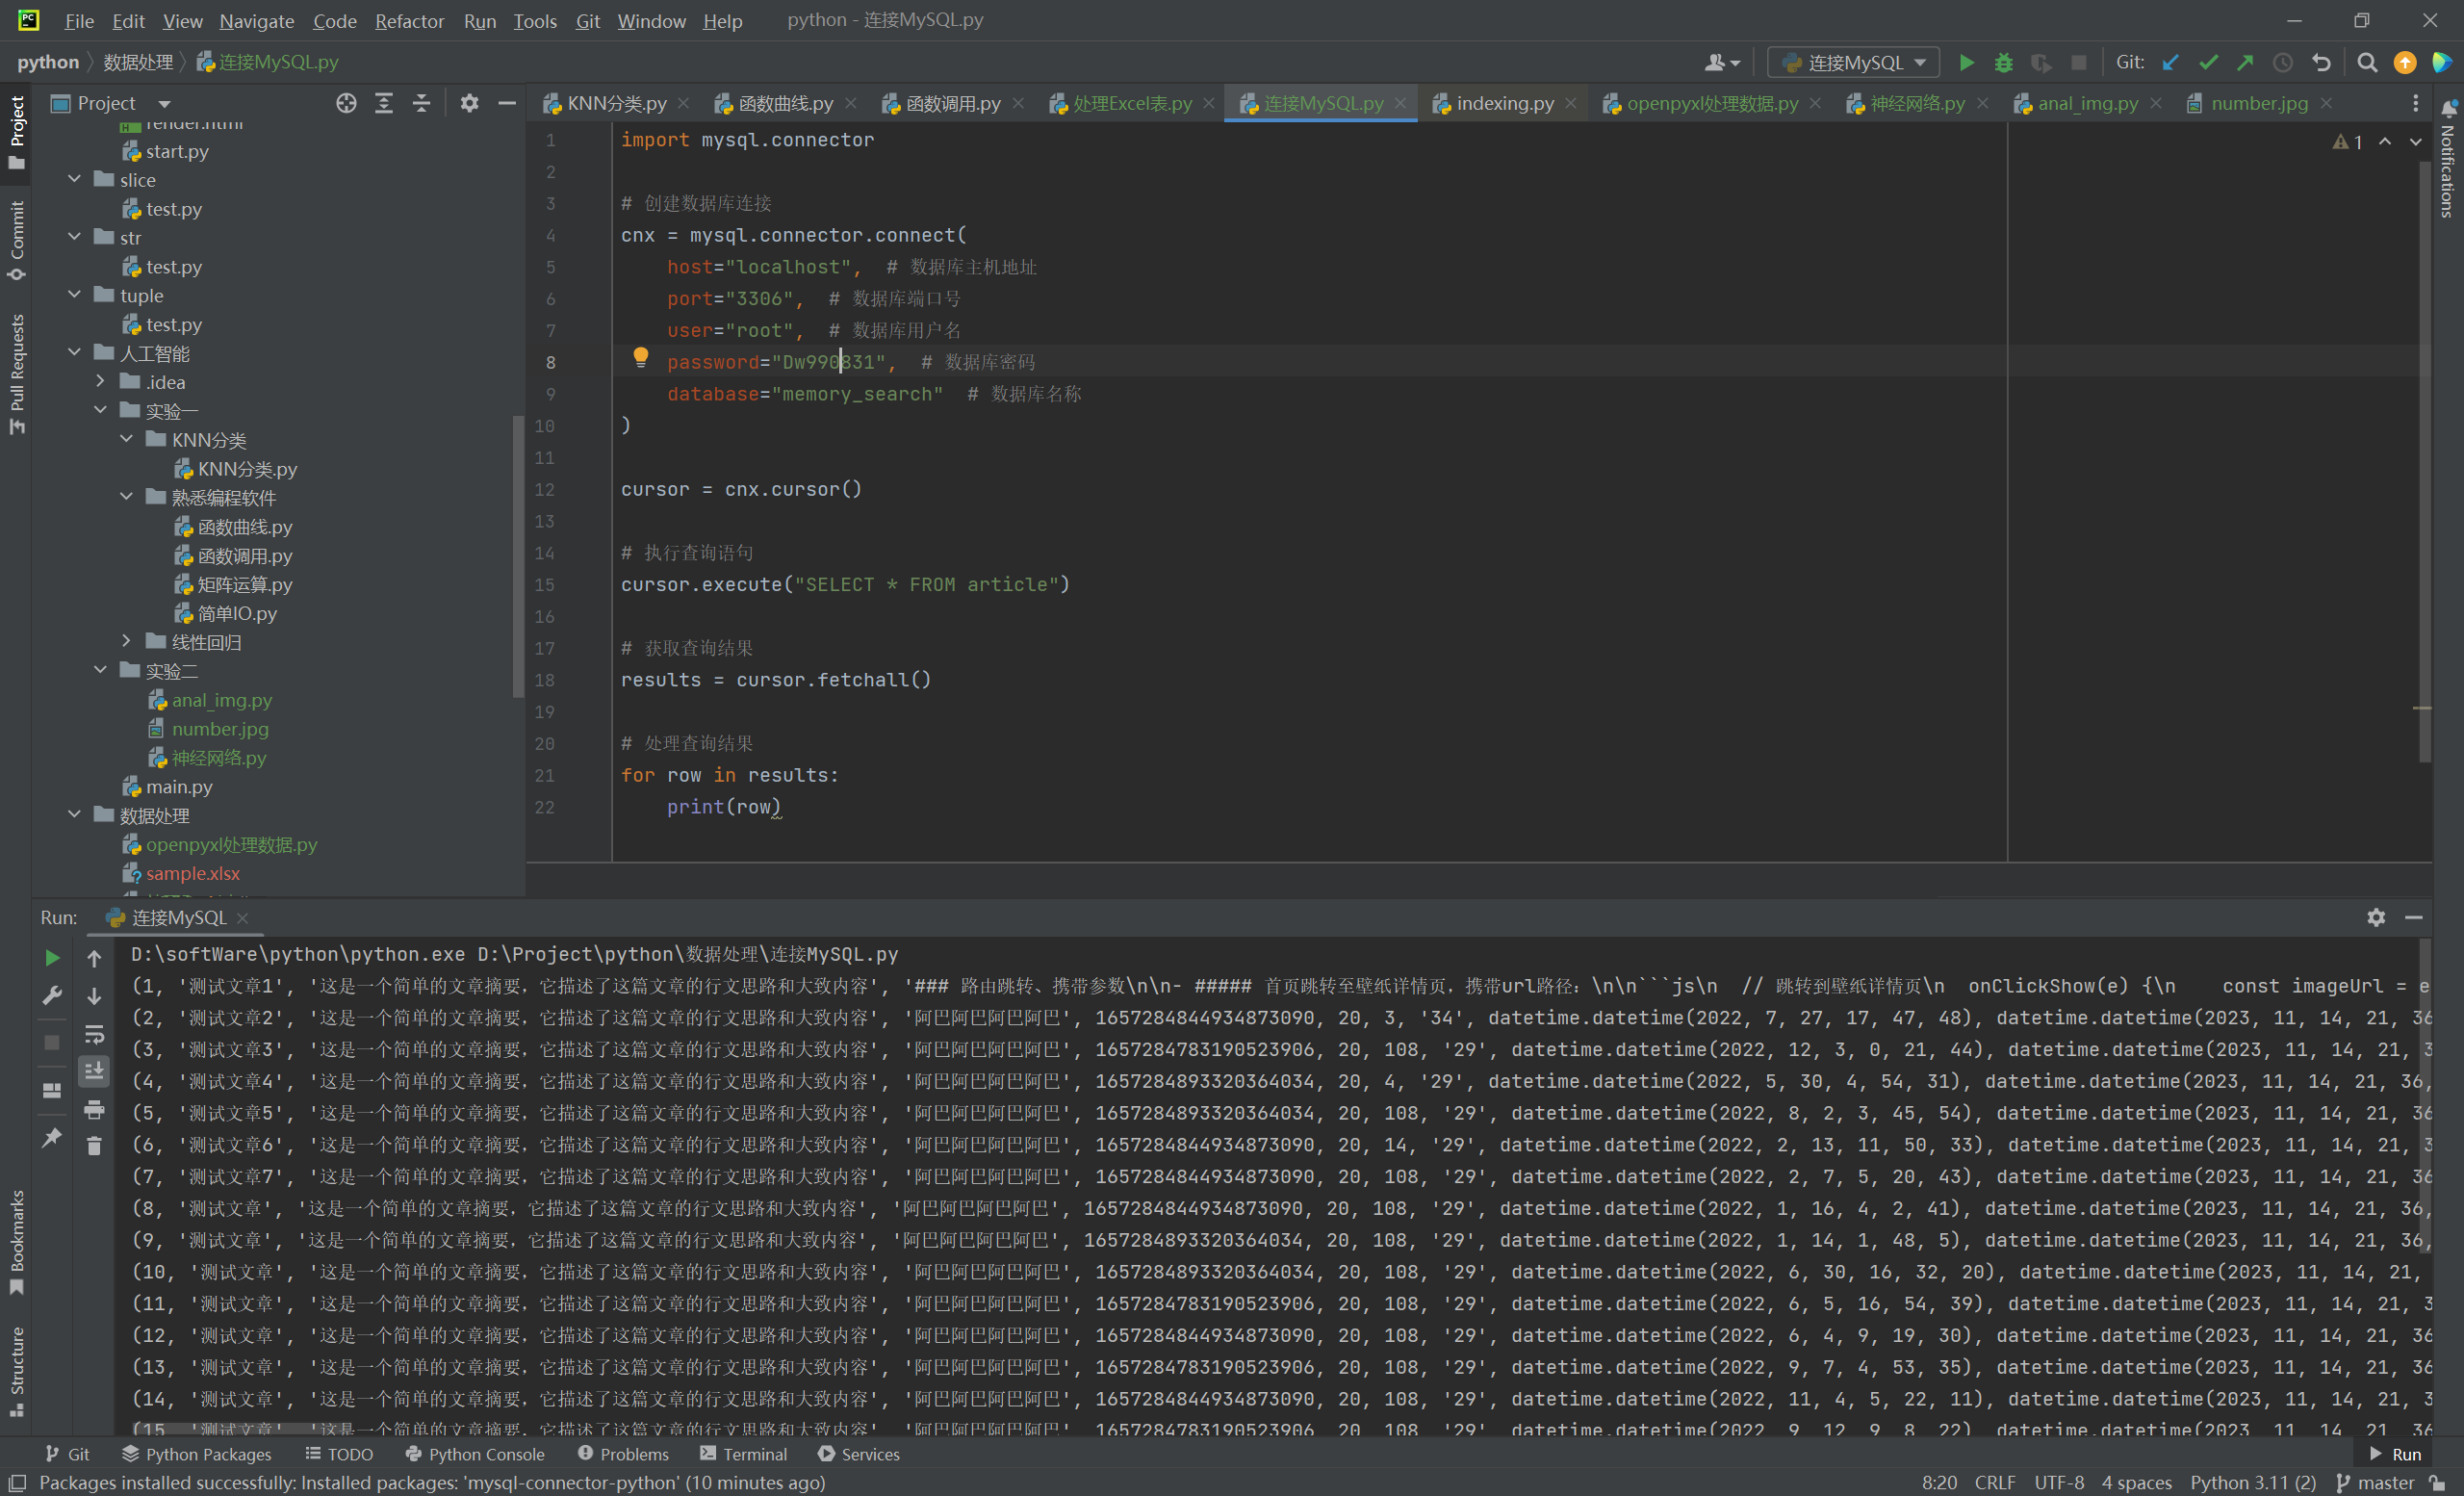Toggle soft-wrap in the Run console
The height and width of the screenshot is (1496, 2464).
pyautogui.click(x=94, y=1034)
